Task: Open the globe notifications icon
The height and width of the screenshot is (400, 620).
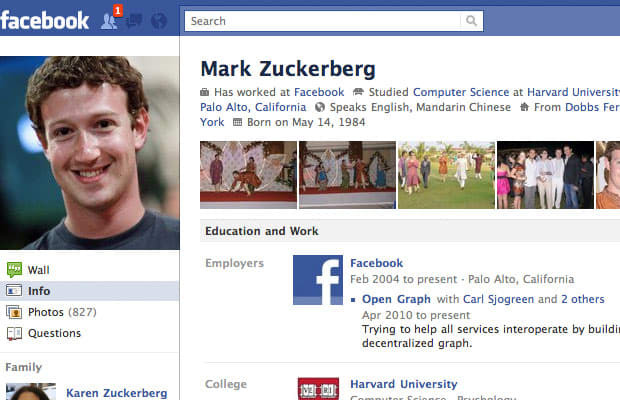Action: [x=159, y=21]
